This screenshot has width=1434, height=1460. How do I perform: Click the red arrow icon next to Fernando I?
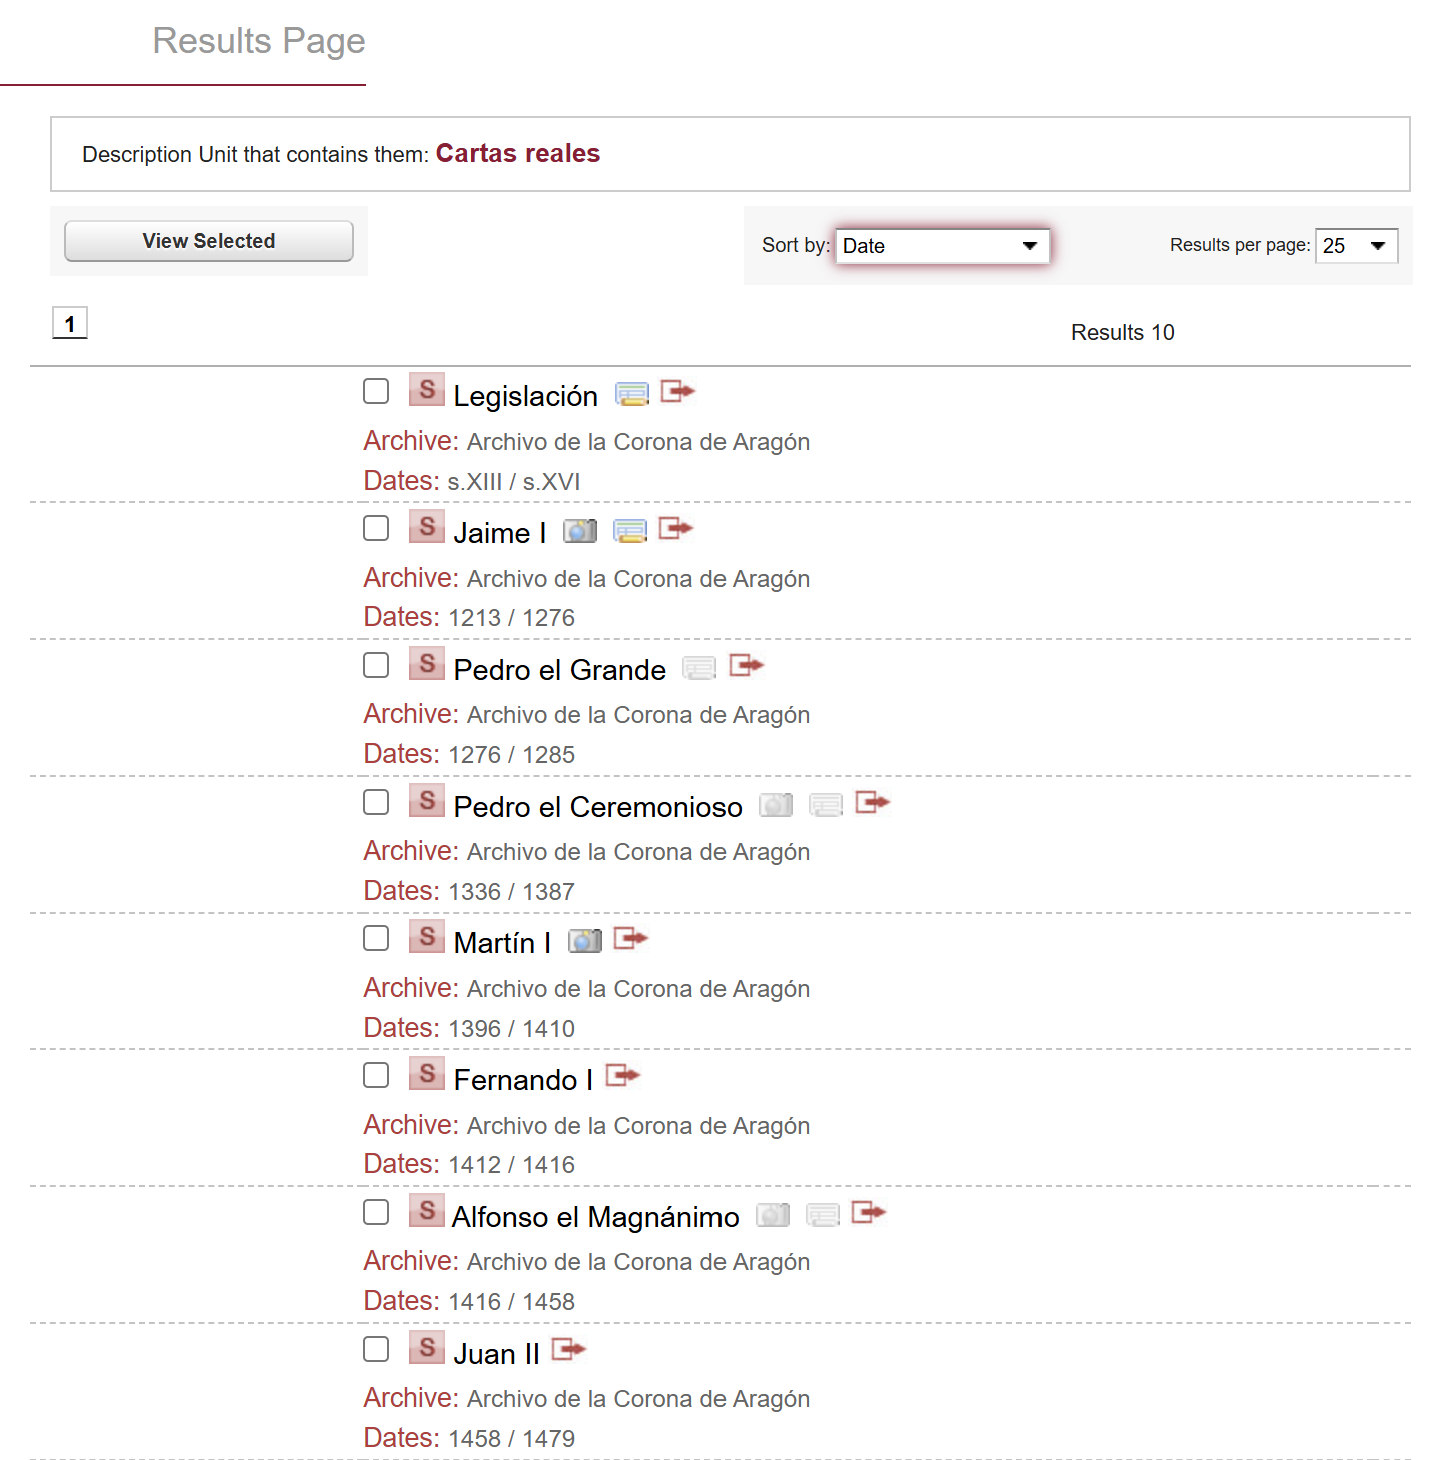tap(622, 1076)
